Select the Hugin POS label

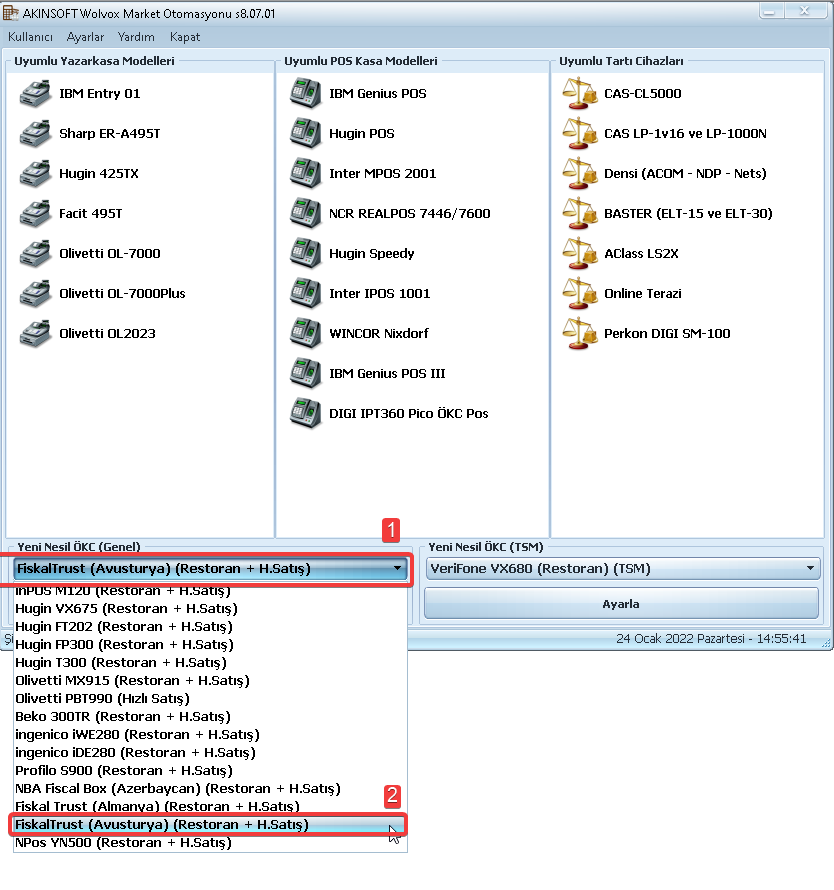click(362, 134)
